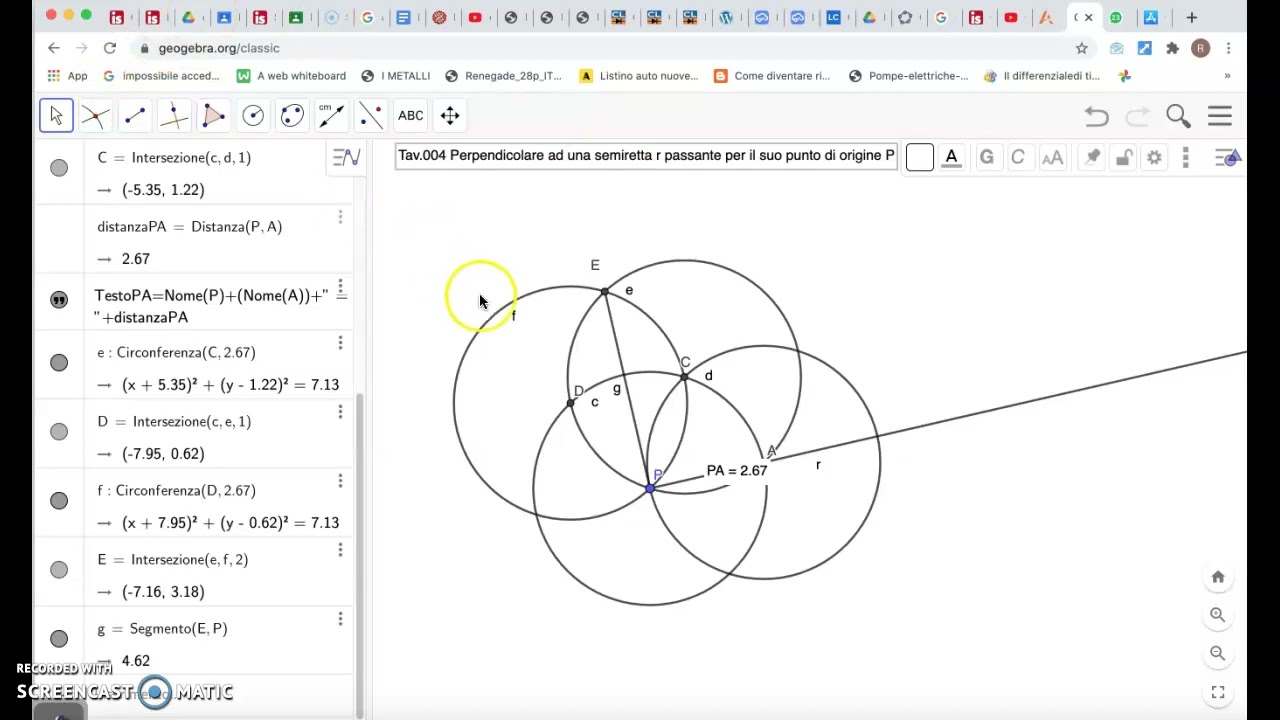Toggle visibility of text TestoPA

coord(59,299)
